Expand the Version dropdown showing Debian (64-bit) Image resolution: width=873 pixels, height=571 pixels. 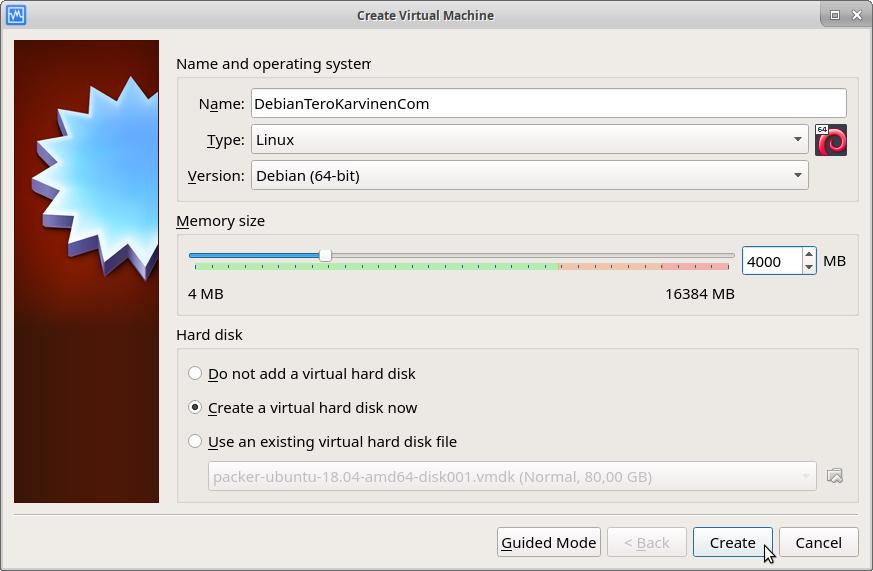tap(530, 176)
